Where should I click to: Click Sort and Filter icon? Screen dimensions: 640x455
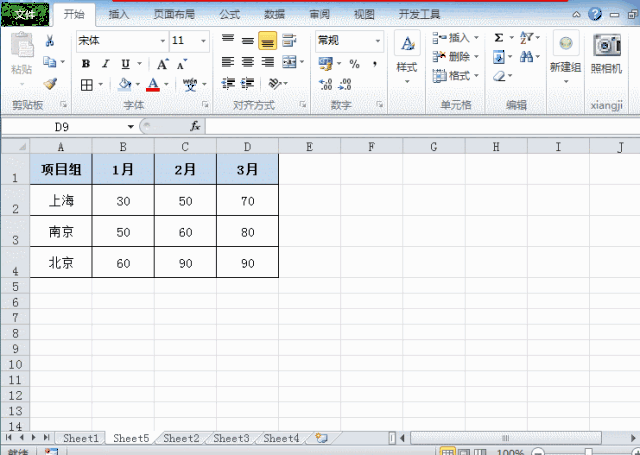[x=526, y=38]
